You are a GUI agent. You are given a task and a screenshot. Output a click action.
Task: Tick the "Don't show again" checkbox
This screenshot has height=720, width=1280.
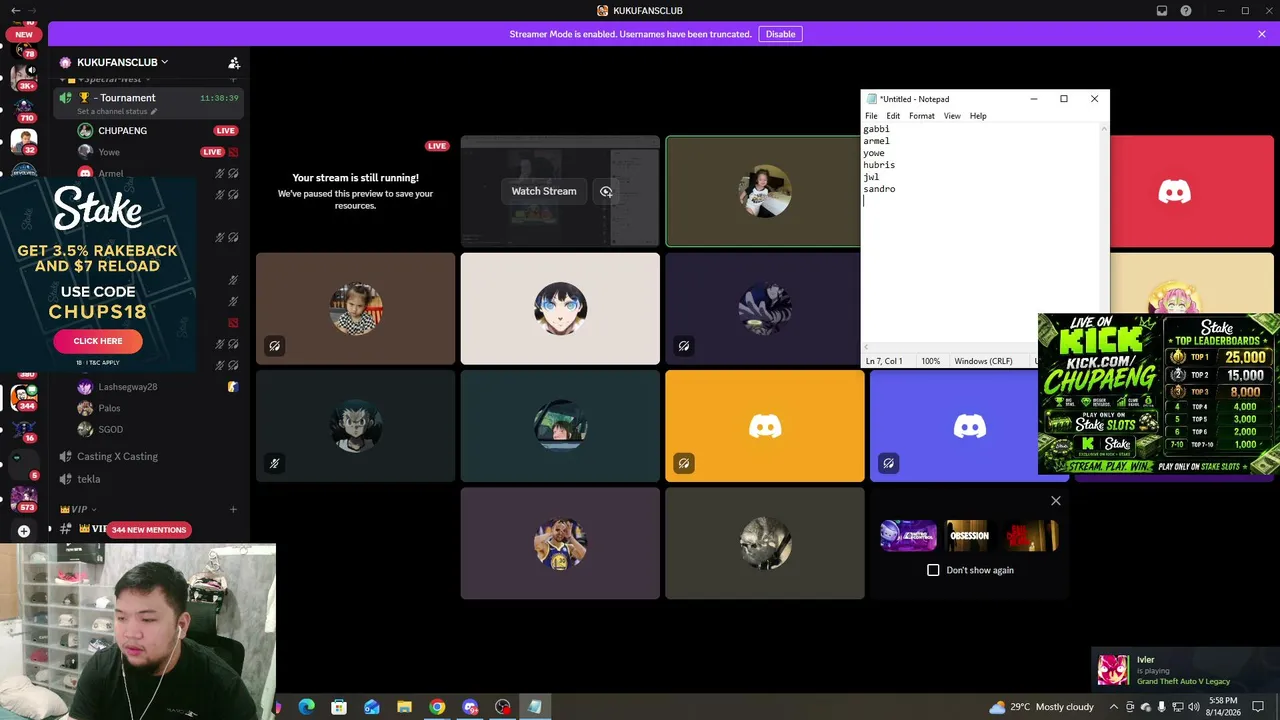(x=933, y=570)
